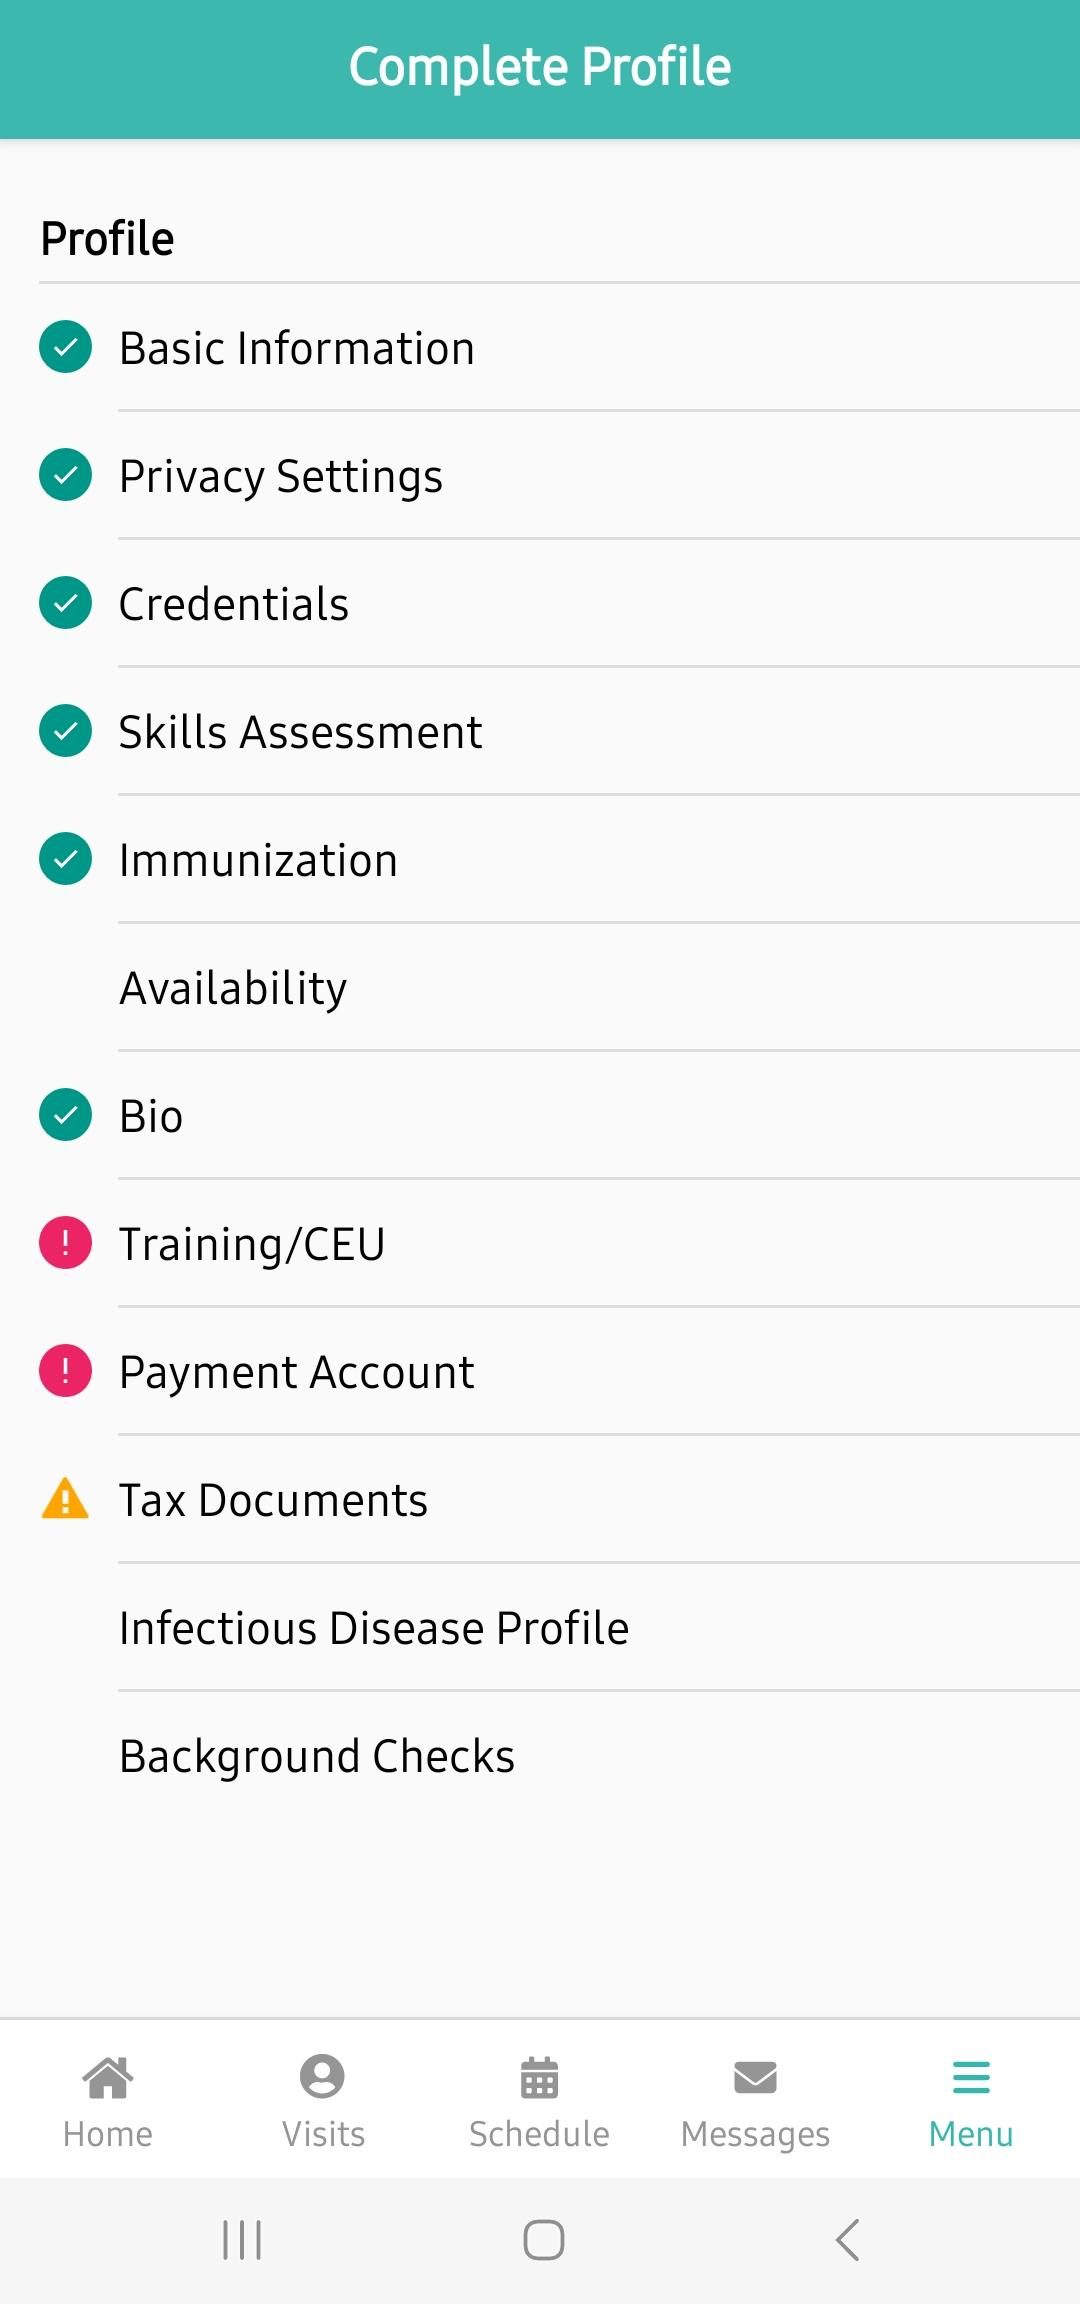
Task: Tap the red alert icon beside Training/CEU
Action: tap(65, 1243)
